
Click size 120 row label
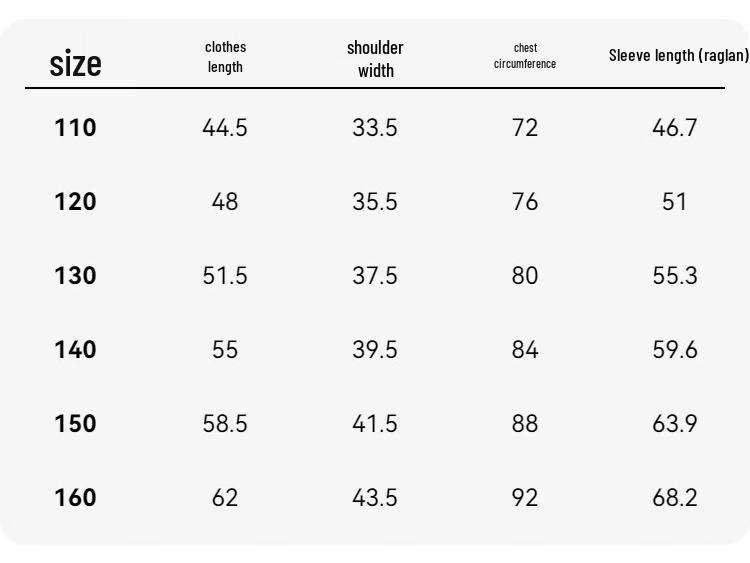coord(76,201)
